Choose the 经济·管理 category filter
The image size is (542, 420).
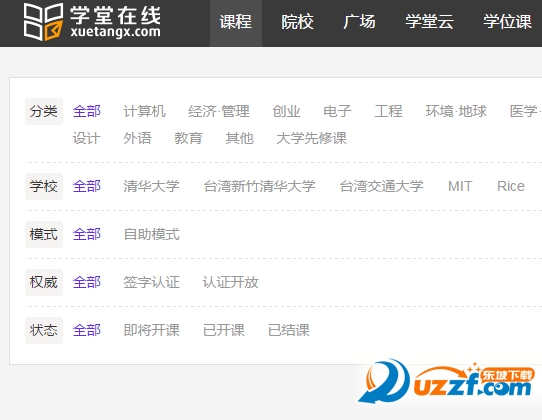coord(219,111)
